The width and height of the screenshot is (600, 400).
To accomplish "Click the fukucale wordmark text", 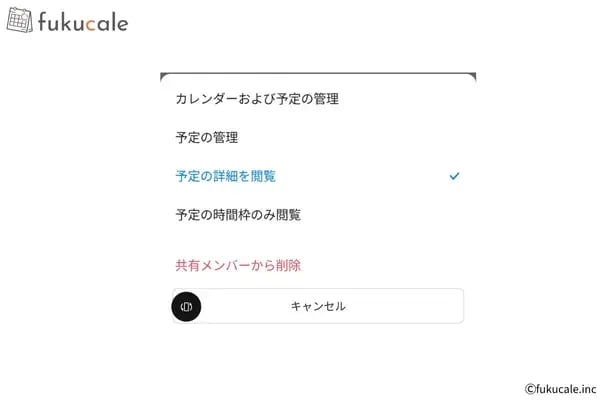I will [x=83, y=22].
